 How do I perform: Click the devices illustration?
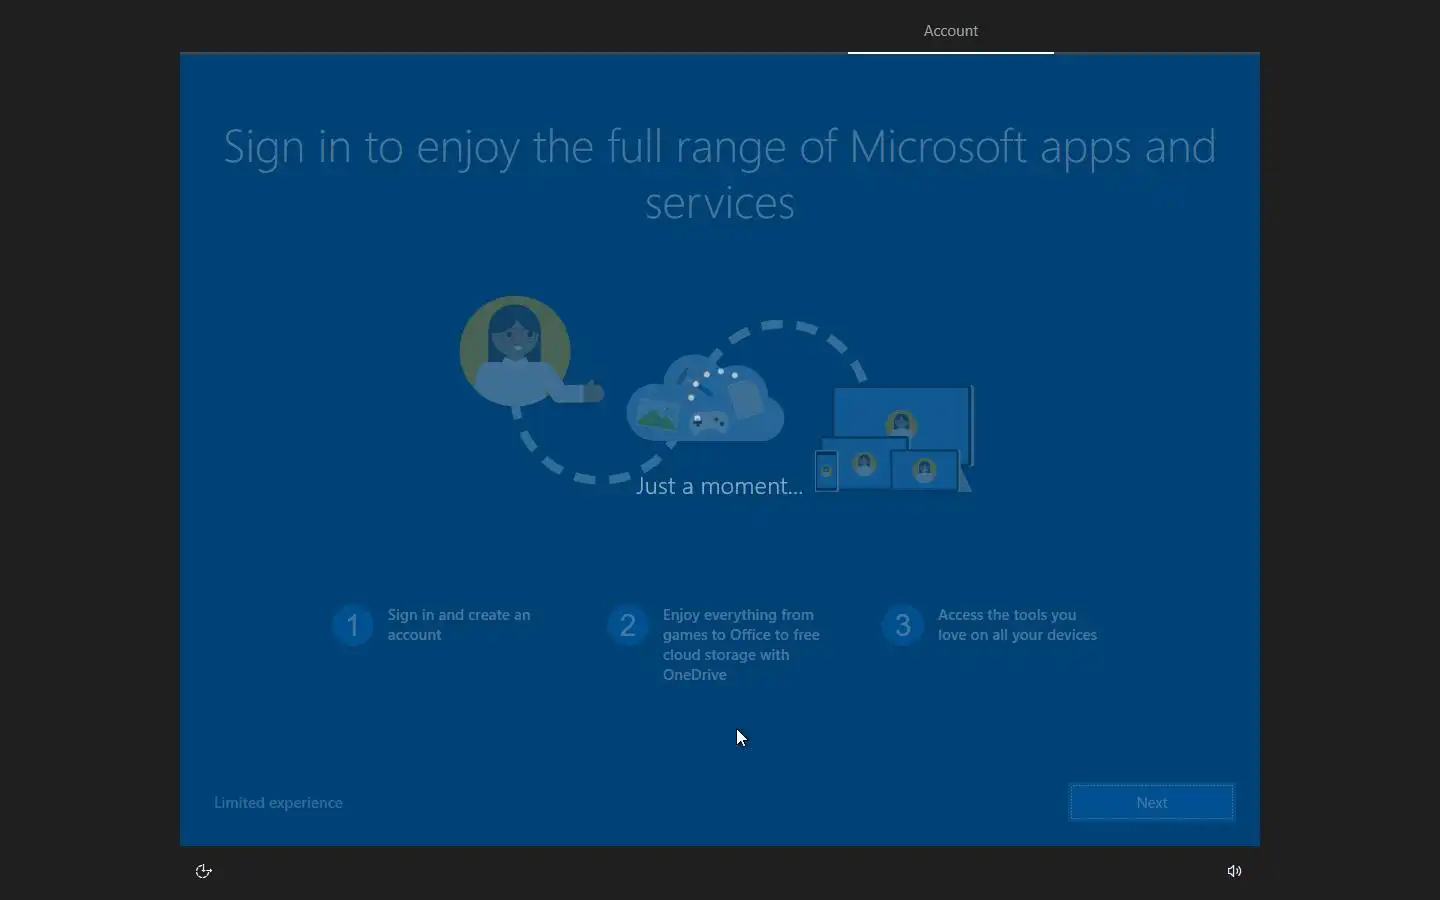894,439
